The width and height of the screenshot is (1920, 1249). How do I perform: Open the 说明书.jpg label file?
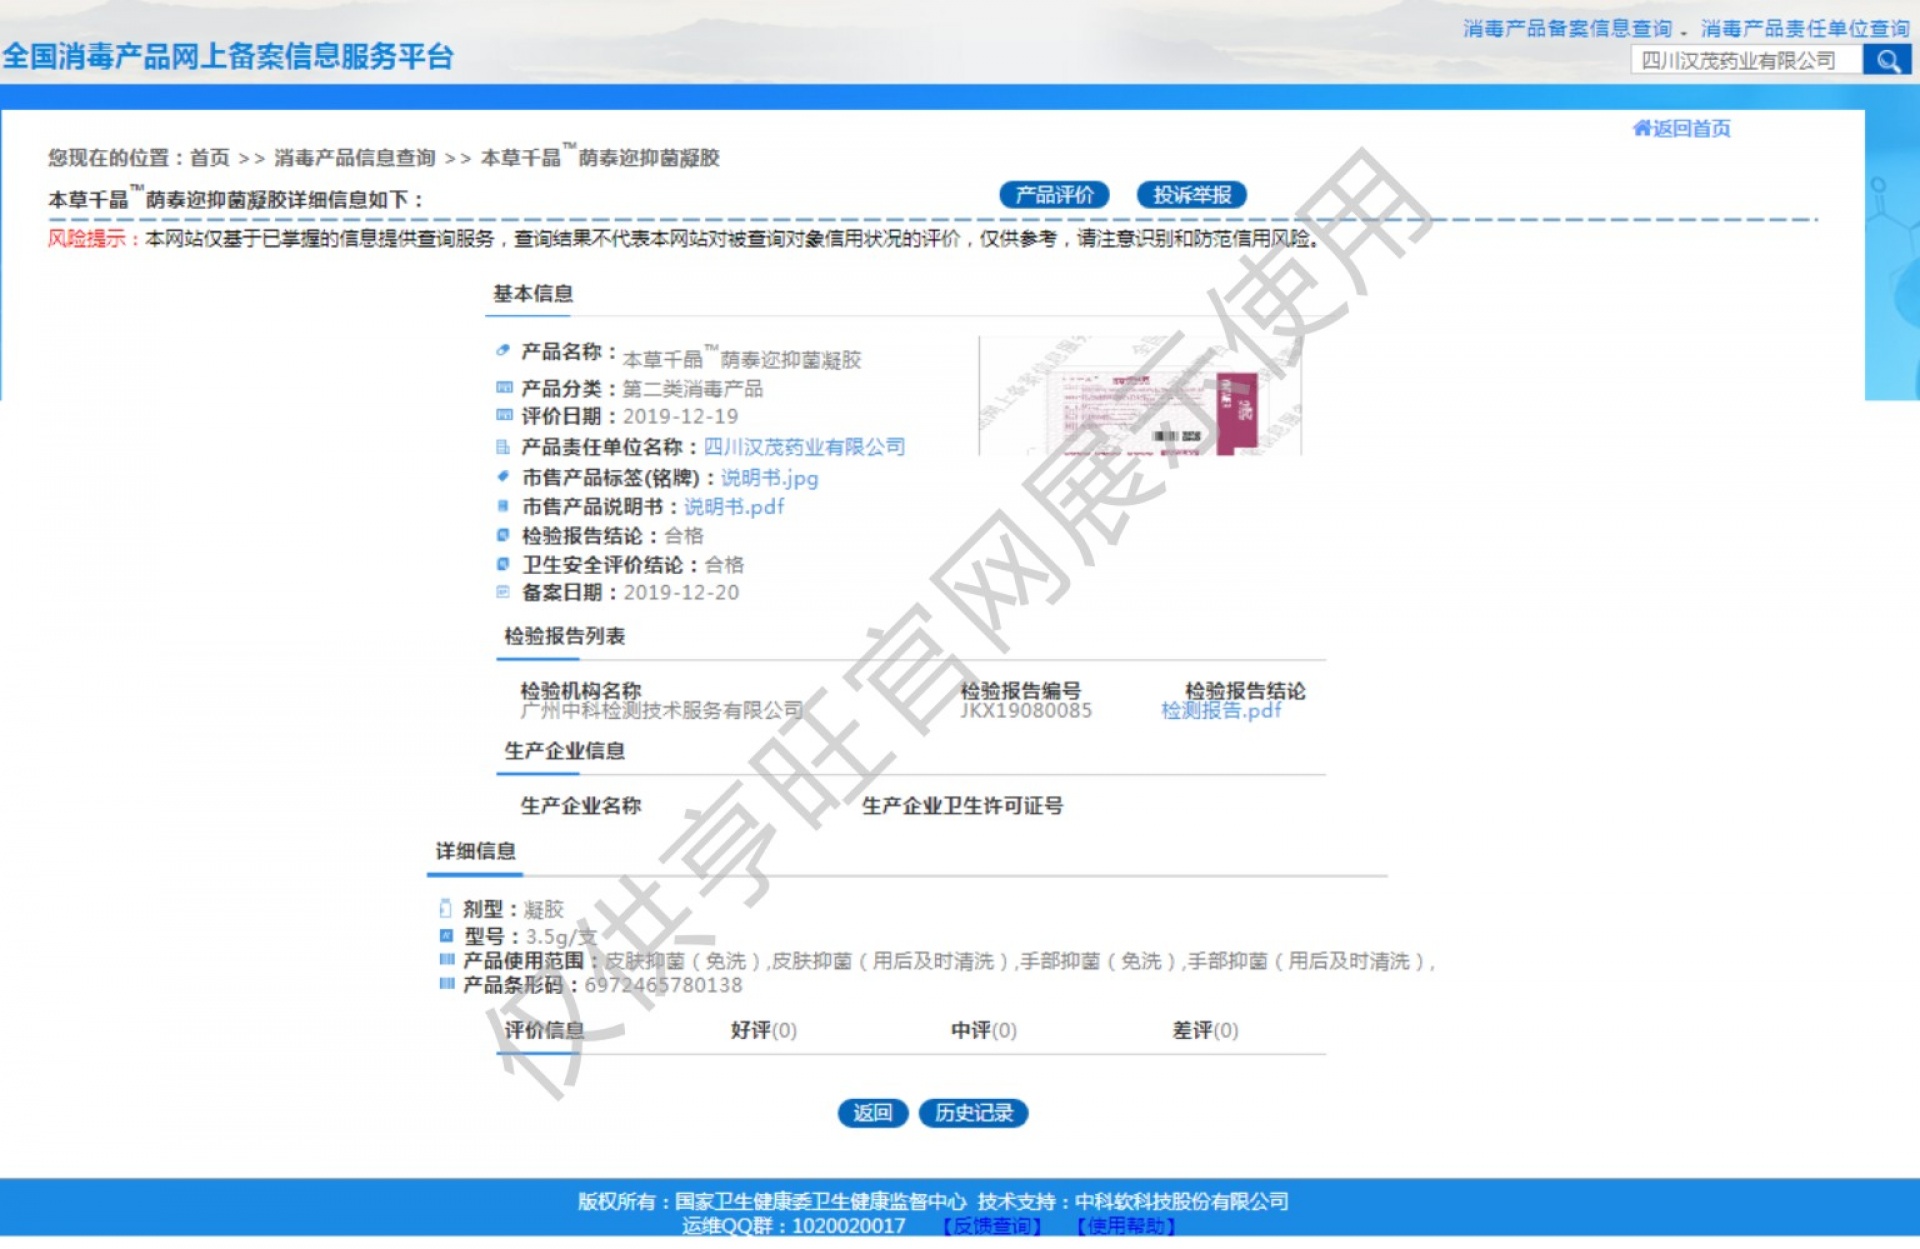pos(769,478)
